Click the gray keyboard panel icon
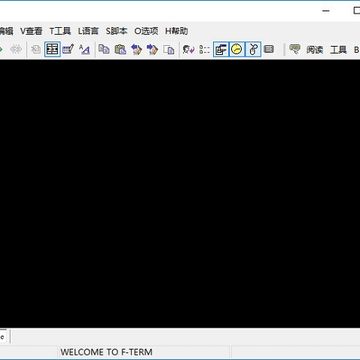Image resolution: width=360 pixels, height=360 pixels. pyautogui.click(x=269, y=50)
